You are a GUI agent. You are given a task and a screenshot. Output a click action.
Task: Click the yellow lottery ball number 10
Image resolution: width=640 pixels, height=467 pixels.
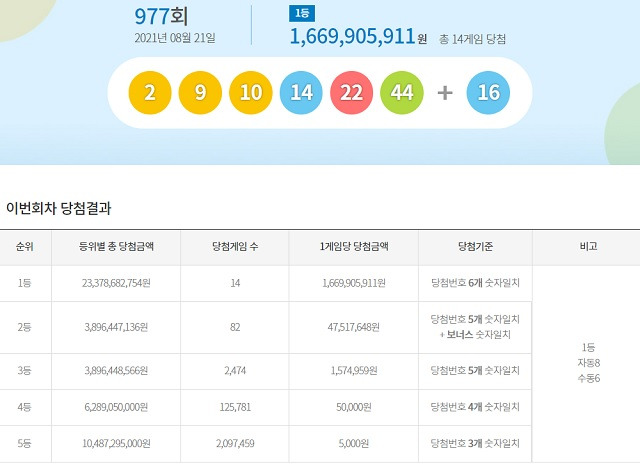251,93
